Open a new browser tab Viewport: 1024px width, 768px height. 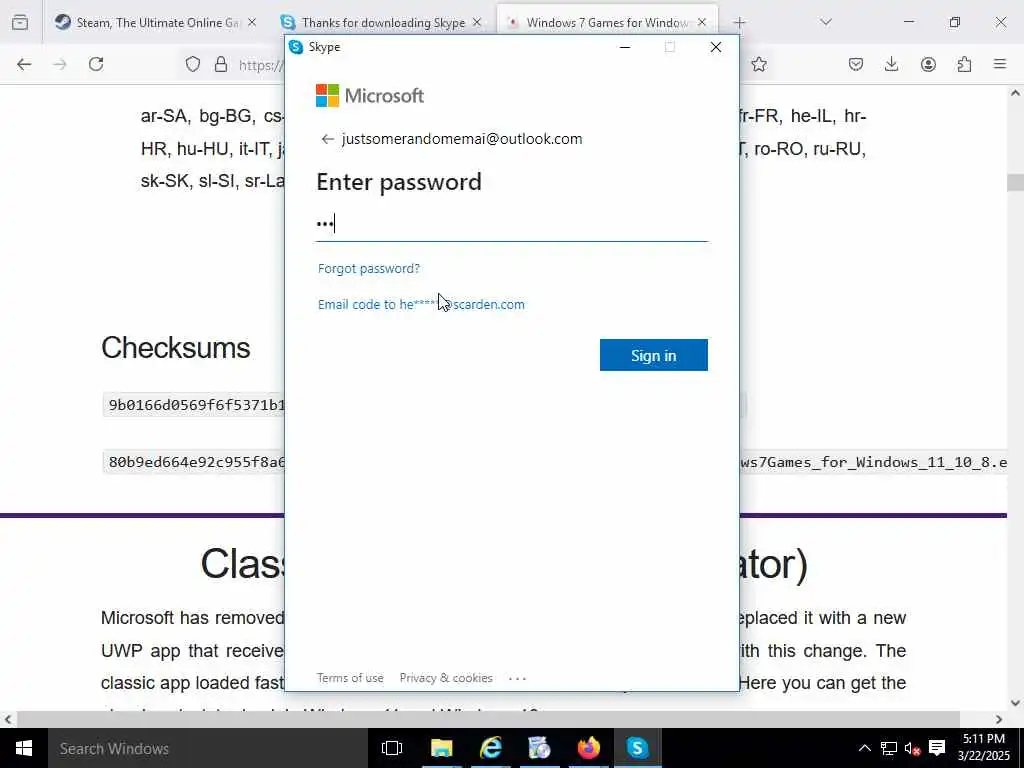pos(739,22)
